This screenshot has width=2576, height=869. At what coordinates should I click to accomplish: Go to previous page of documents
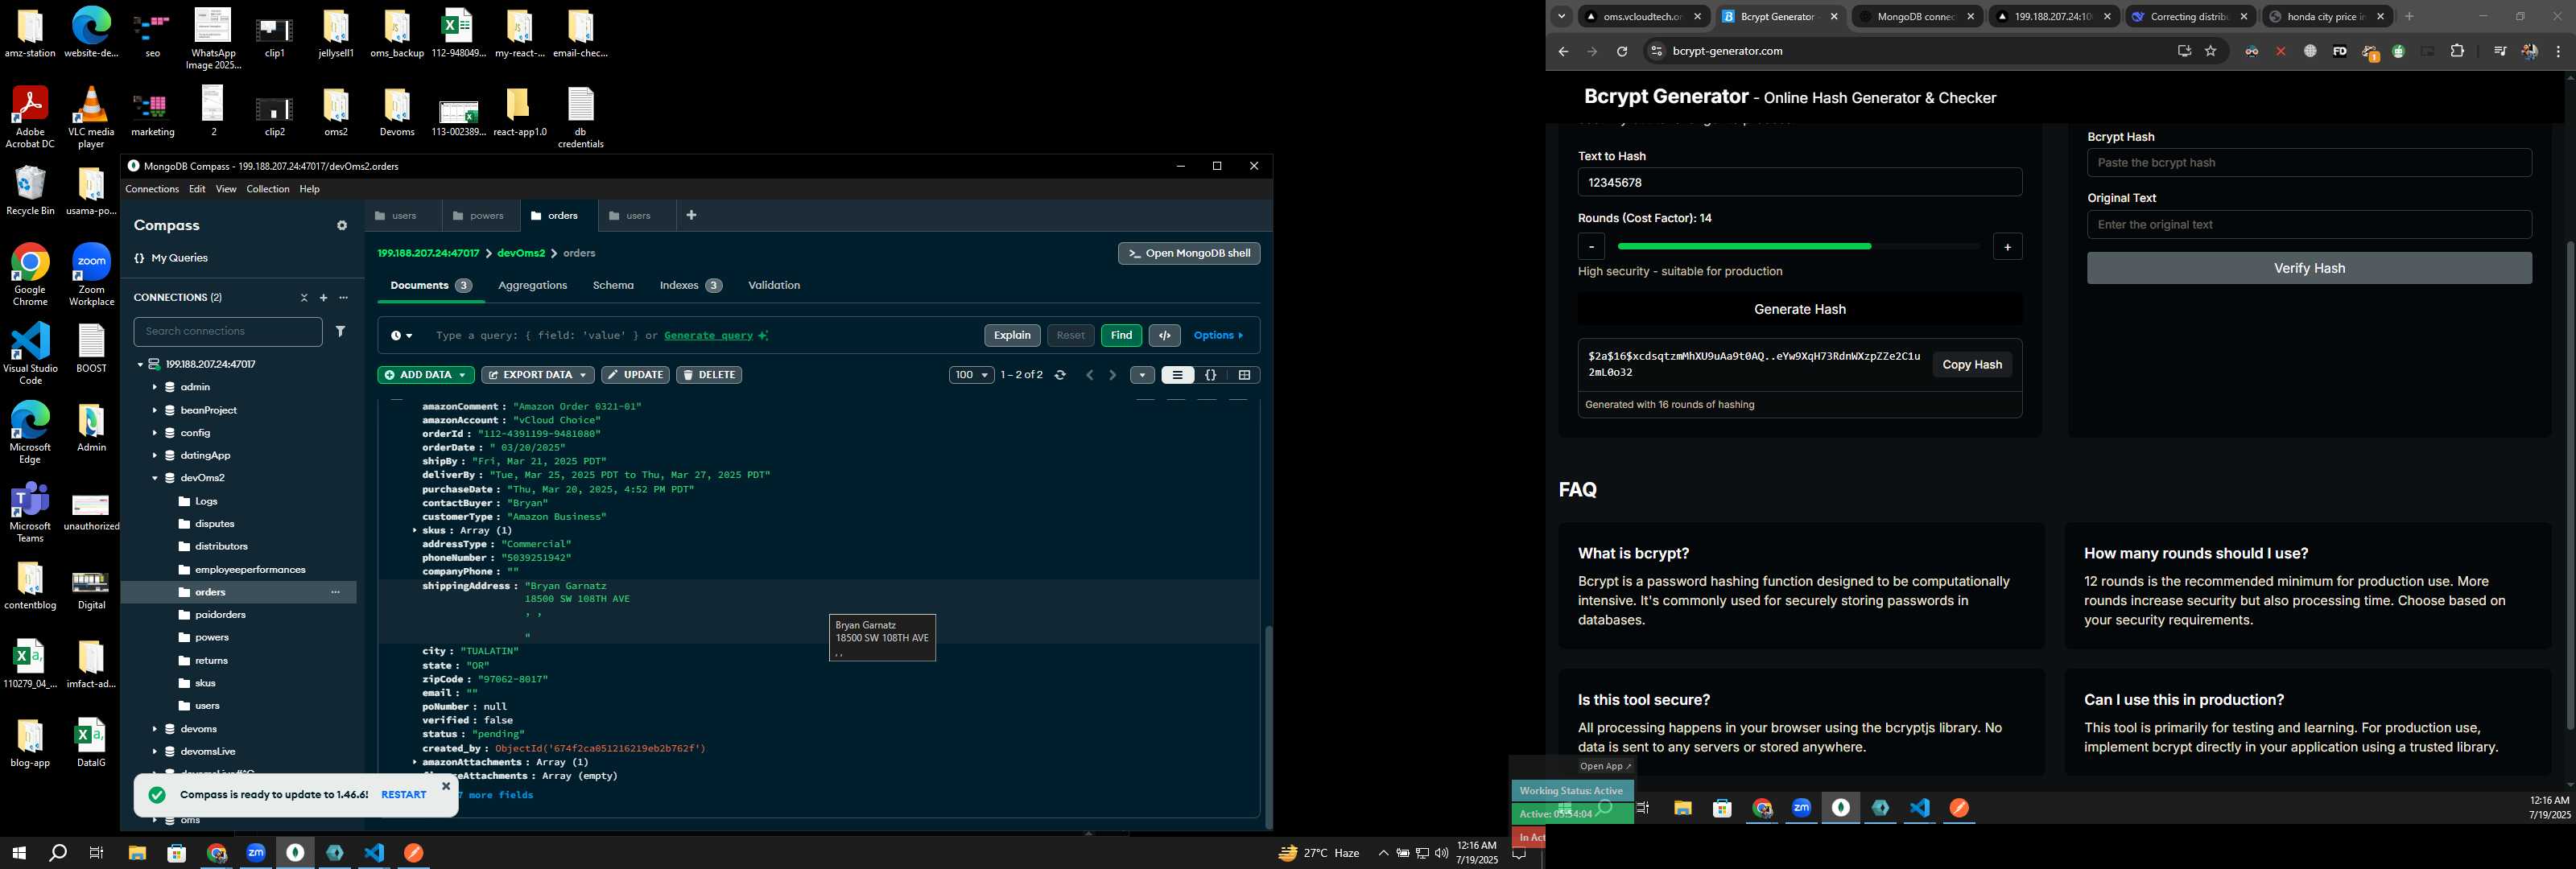(1090, 375)
